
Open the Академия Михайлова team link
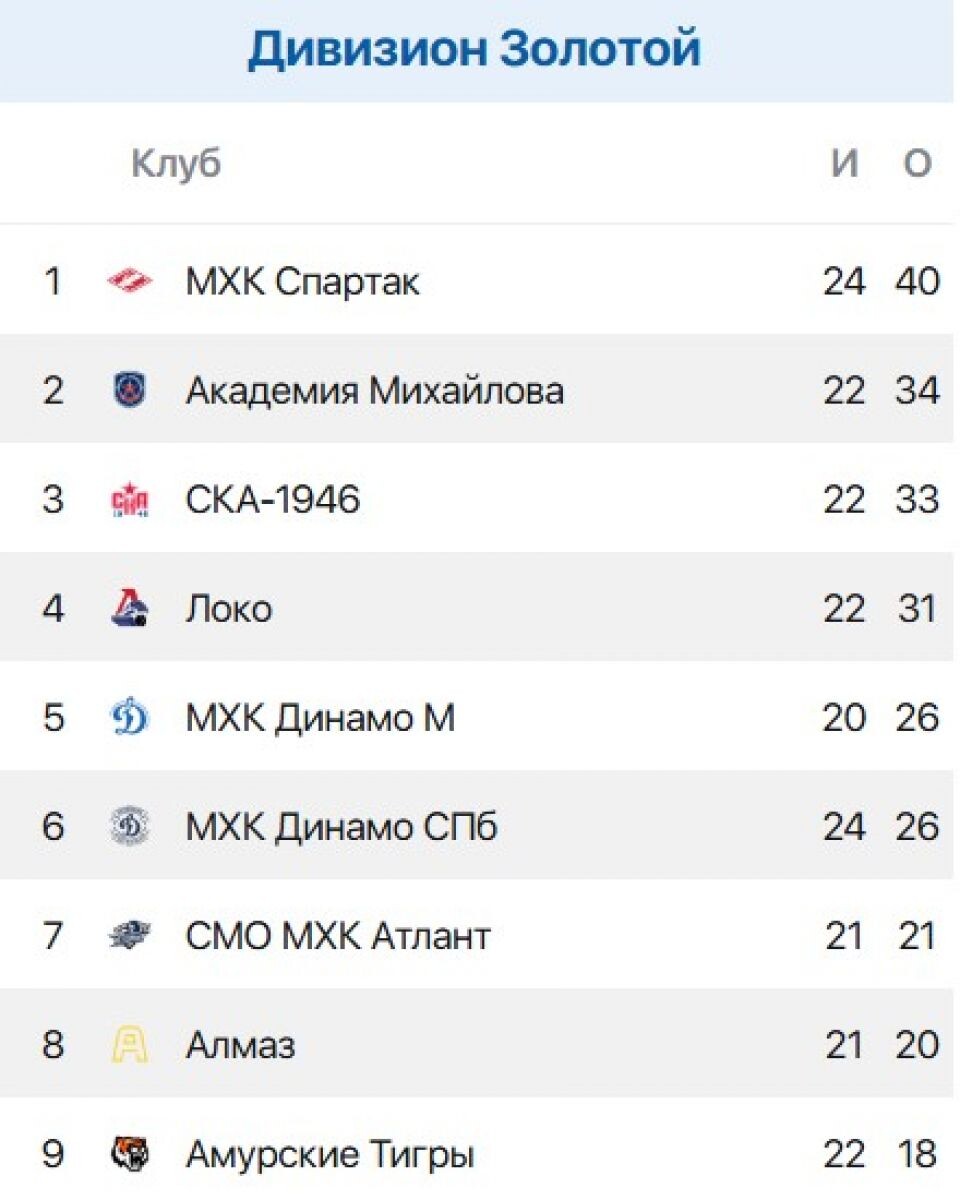(375, 391)
